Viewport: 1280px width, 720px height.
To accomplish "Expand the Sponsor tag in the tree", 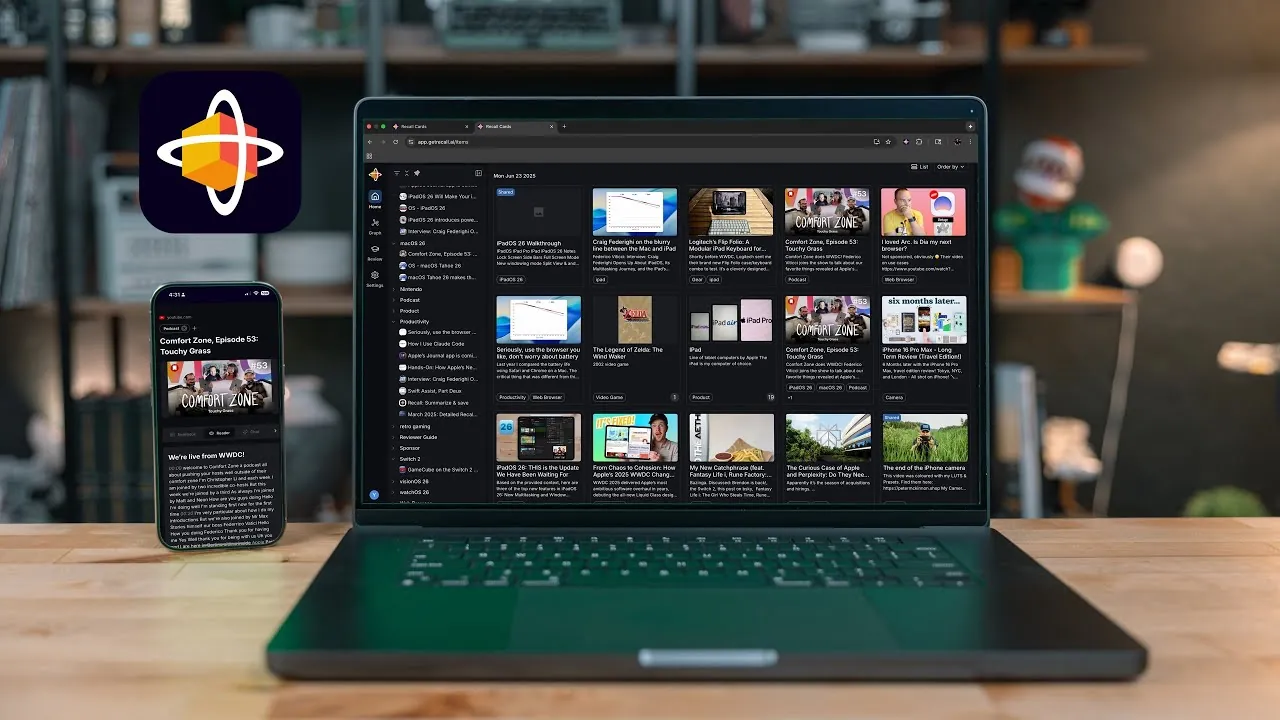I will [x=393, y=448].
